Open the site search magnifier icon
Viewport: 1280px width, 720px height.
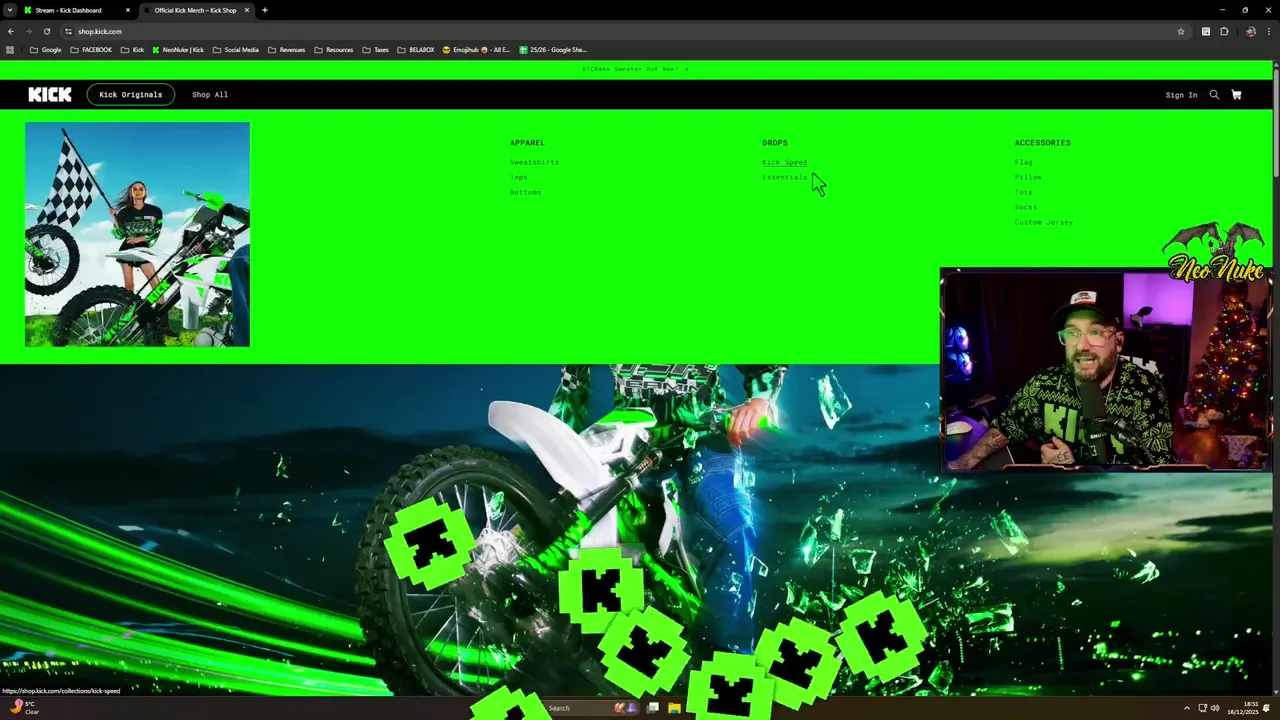tap(1214, 95)
